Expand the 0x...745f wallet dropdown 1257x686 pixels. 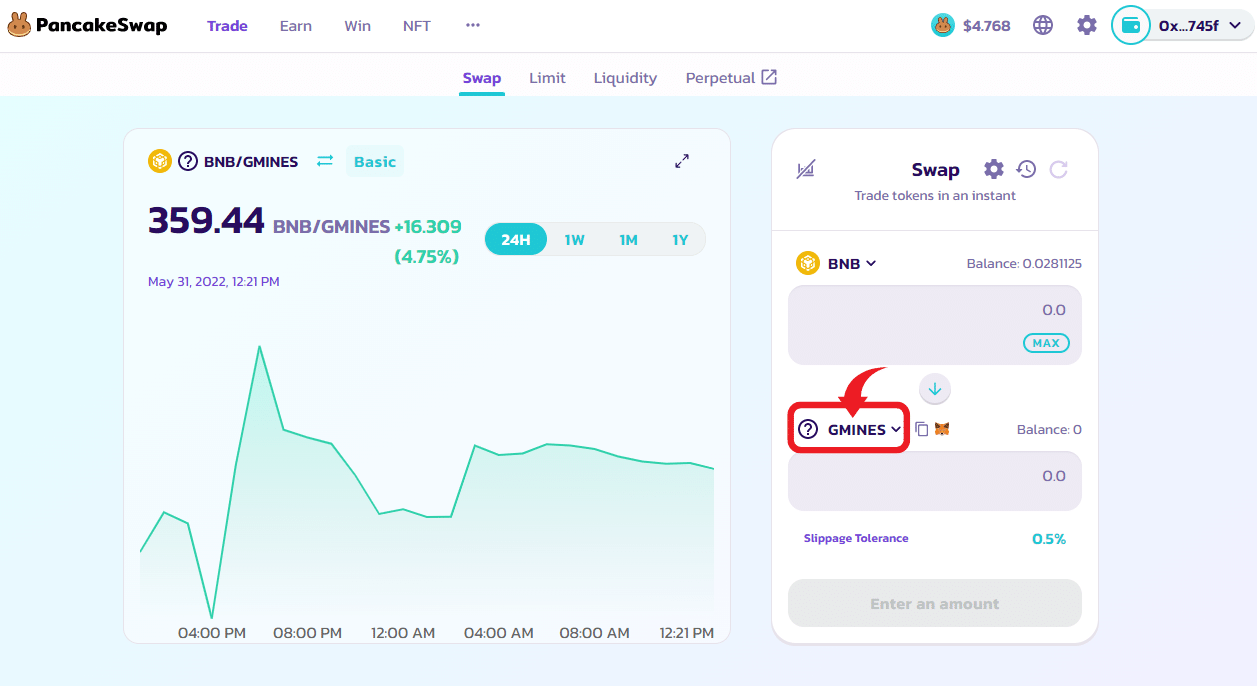click(x=1200, y=26)
